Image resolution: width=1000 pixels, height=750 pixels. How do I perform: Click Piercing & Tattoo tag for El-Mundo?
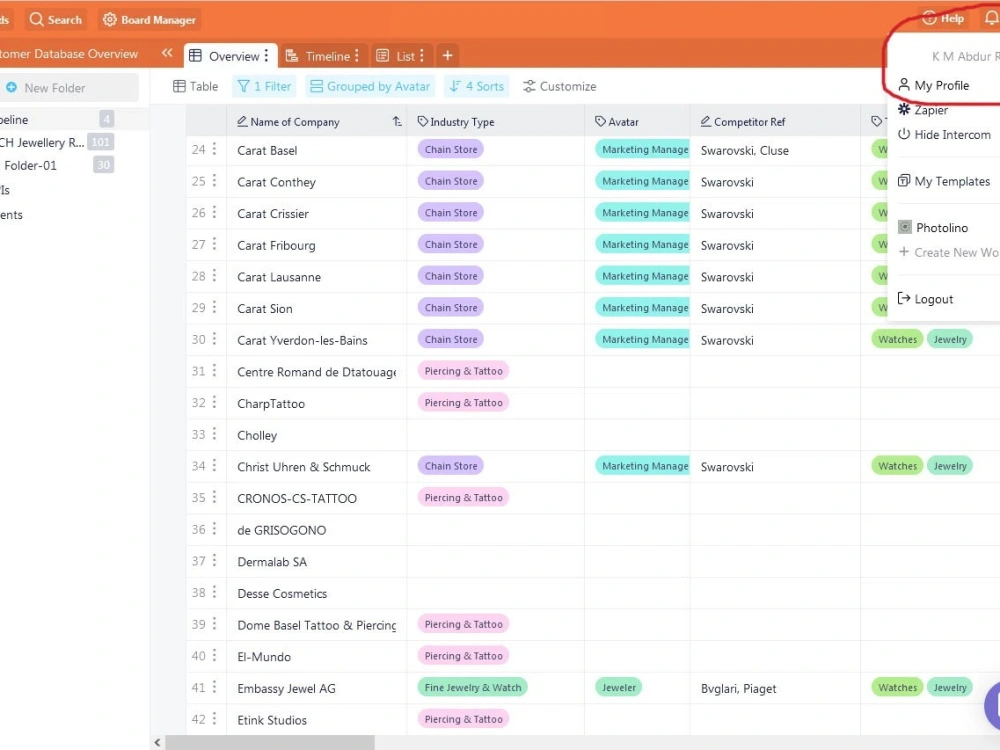(x=464, y=656)
